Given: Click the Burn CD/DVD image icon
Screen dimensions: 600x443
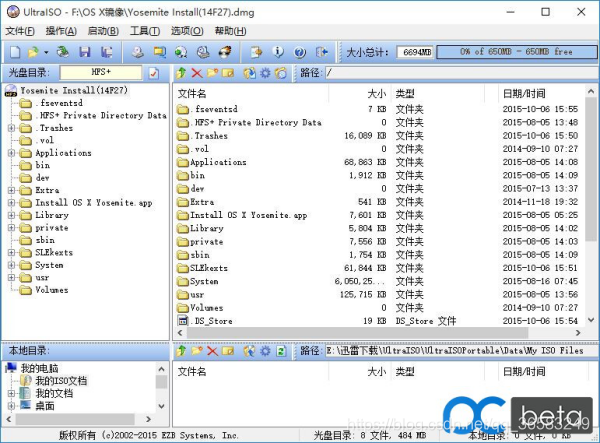Looking at the screenshot, I should point(225,52).
